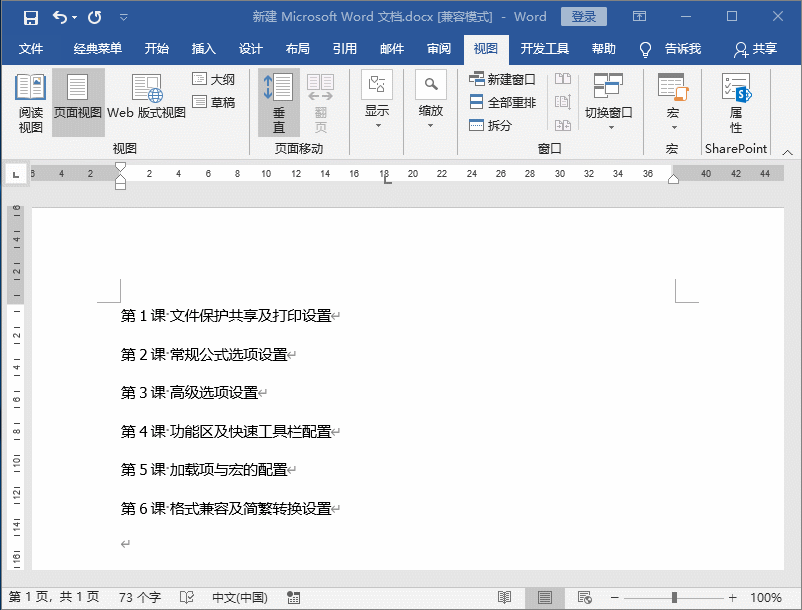Screen dimensions: 802x610
Task: Collapse the ribbon with the chevron
Action: pyautogui.click(x=788, y=152)
